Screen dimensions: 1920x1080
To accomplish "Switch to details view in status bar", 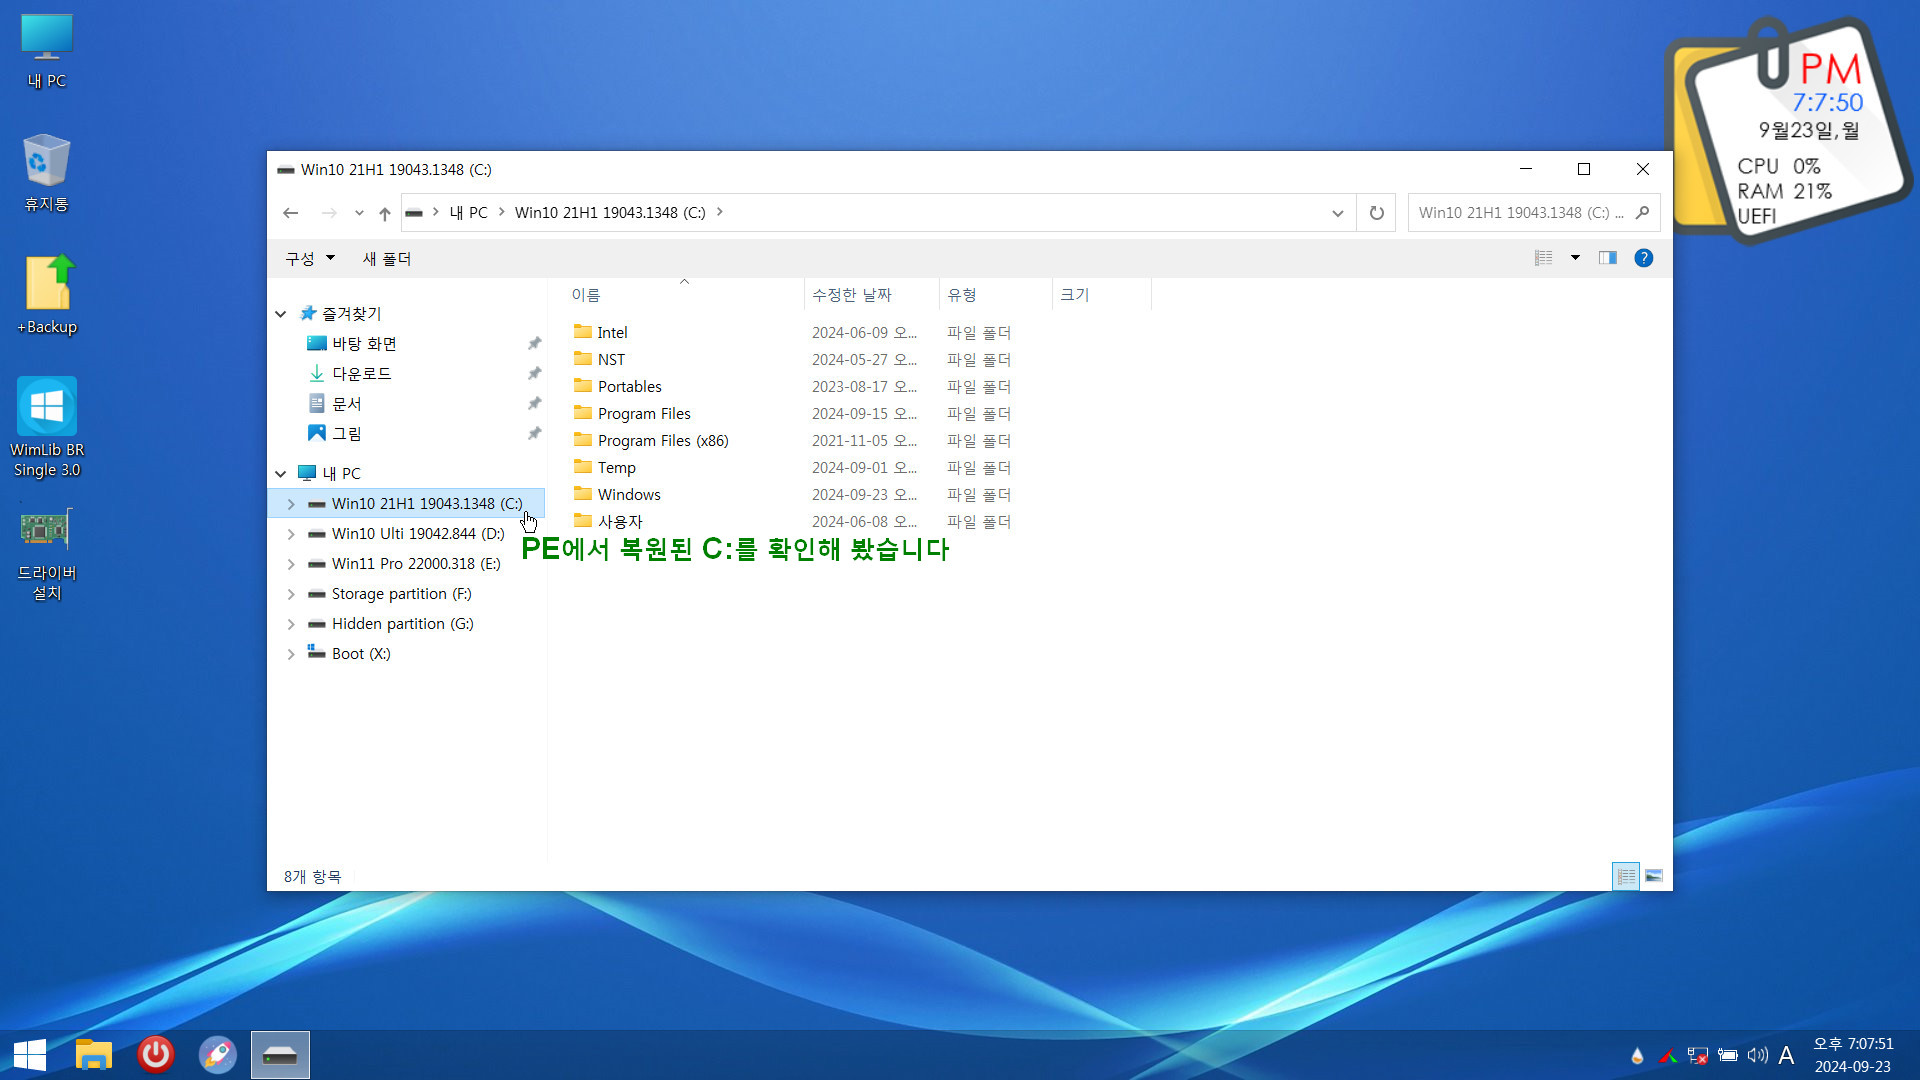I will coord(1626,876).
